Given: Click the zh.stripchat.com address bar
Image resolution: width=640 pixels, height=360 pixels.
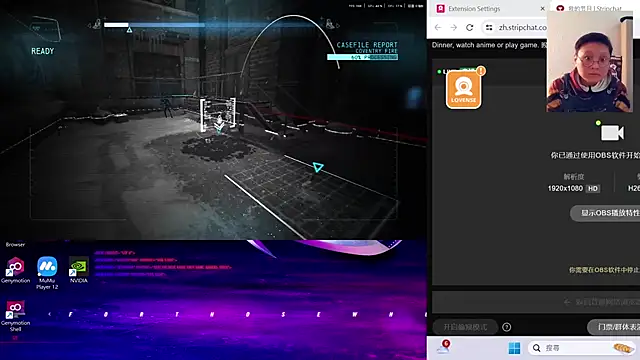Looking at the screenshot, I should 522,27.
